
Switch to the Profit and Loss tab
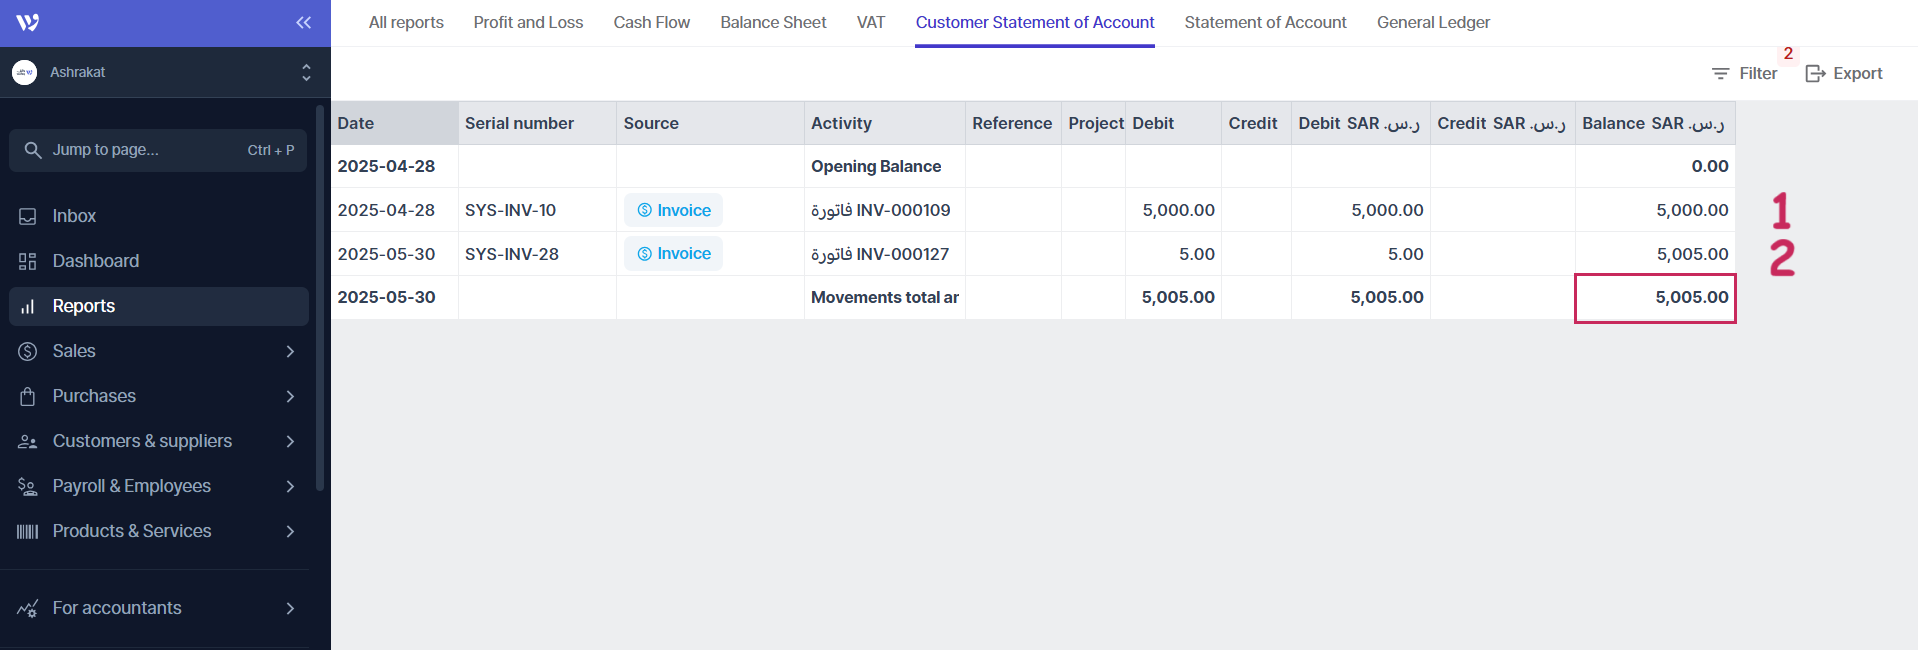pyautogui.click(x=528, y=22)
